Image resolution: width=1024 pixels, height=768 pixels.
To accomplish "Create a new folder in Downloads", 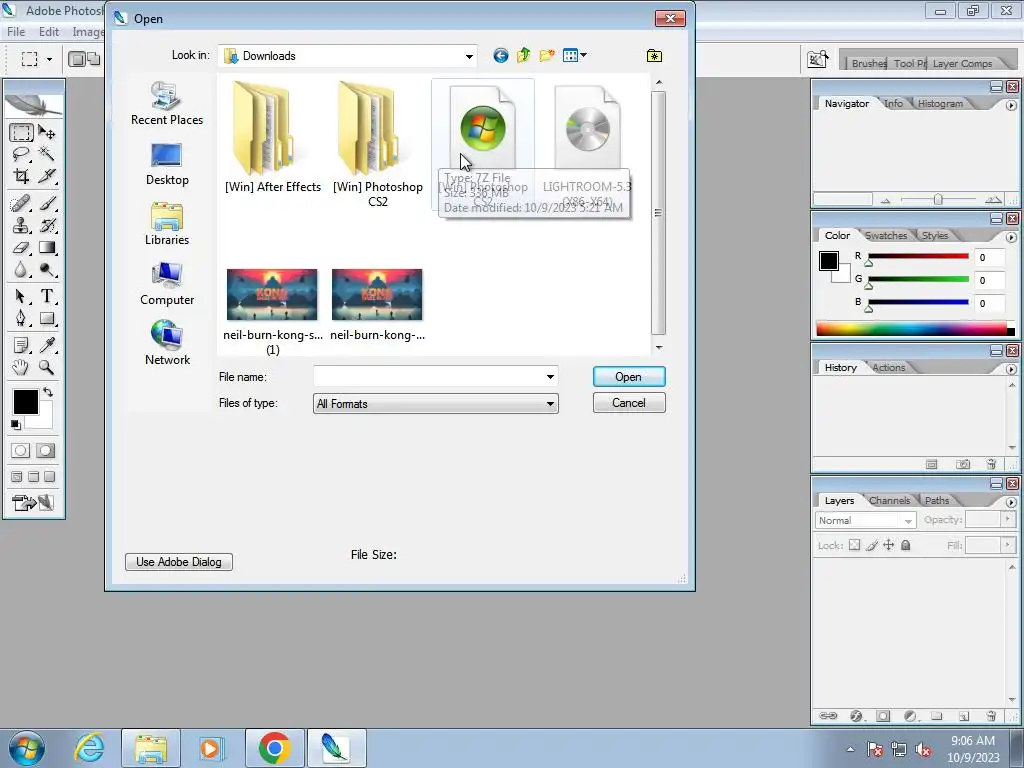I will pyautogui.click(x=547, y=56).
